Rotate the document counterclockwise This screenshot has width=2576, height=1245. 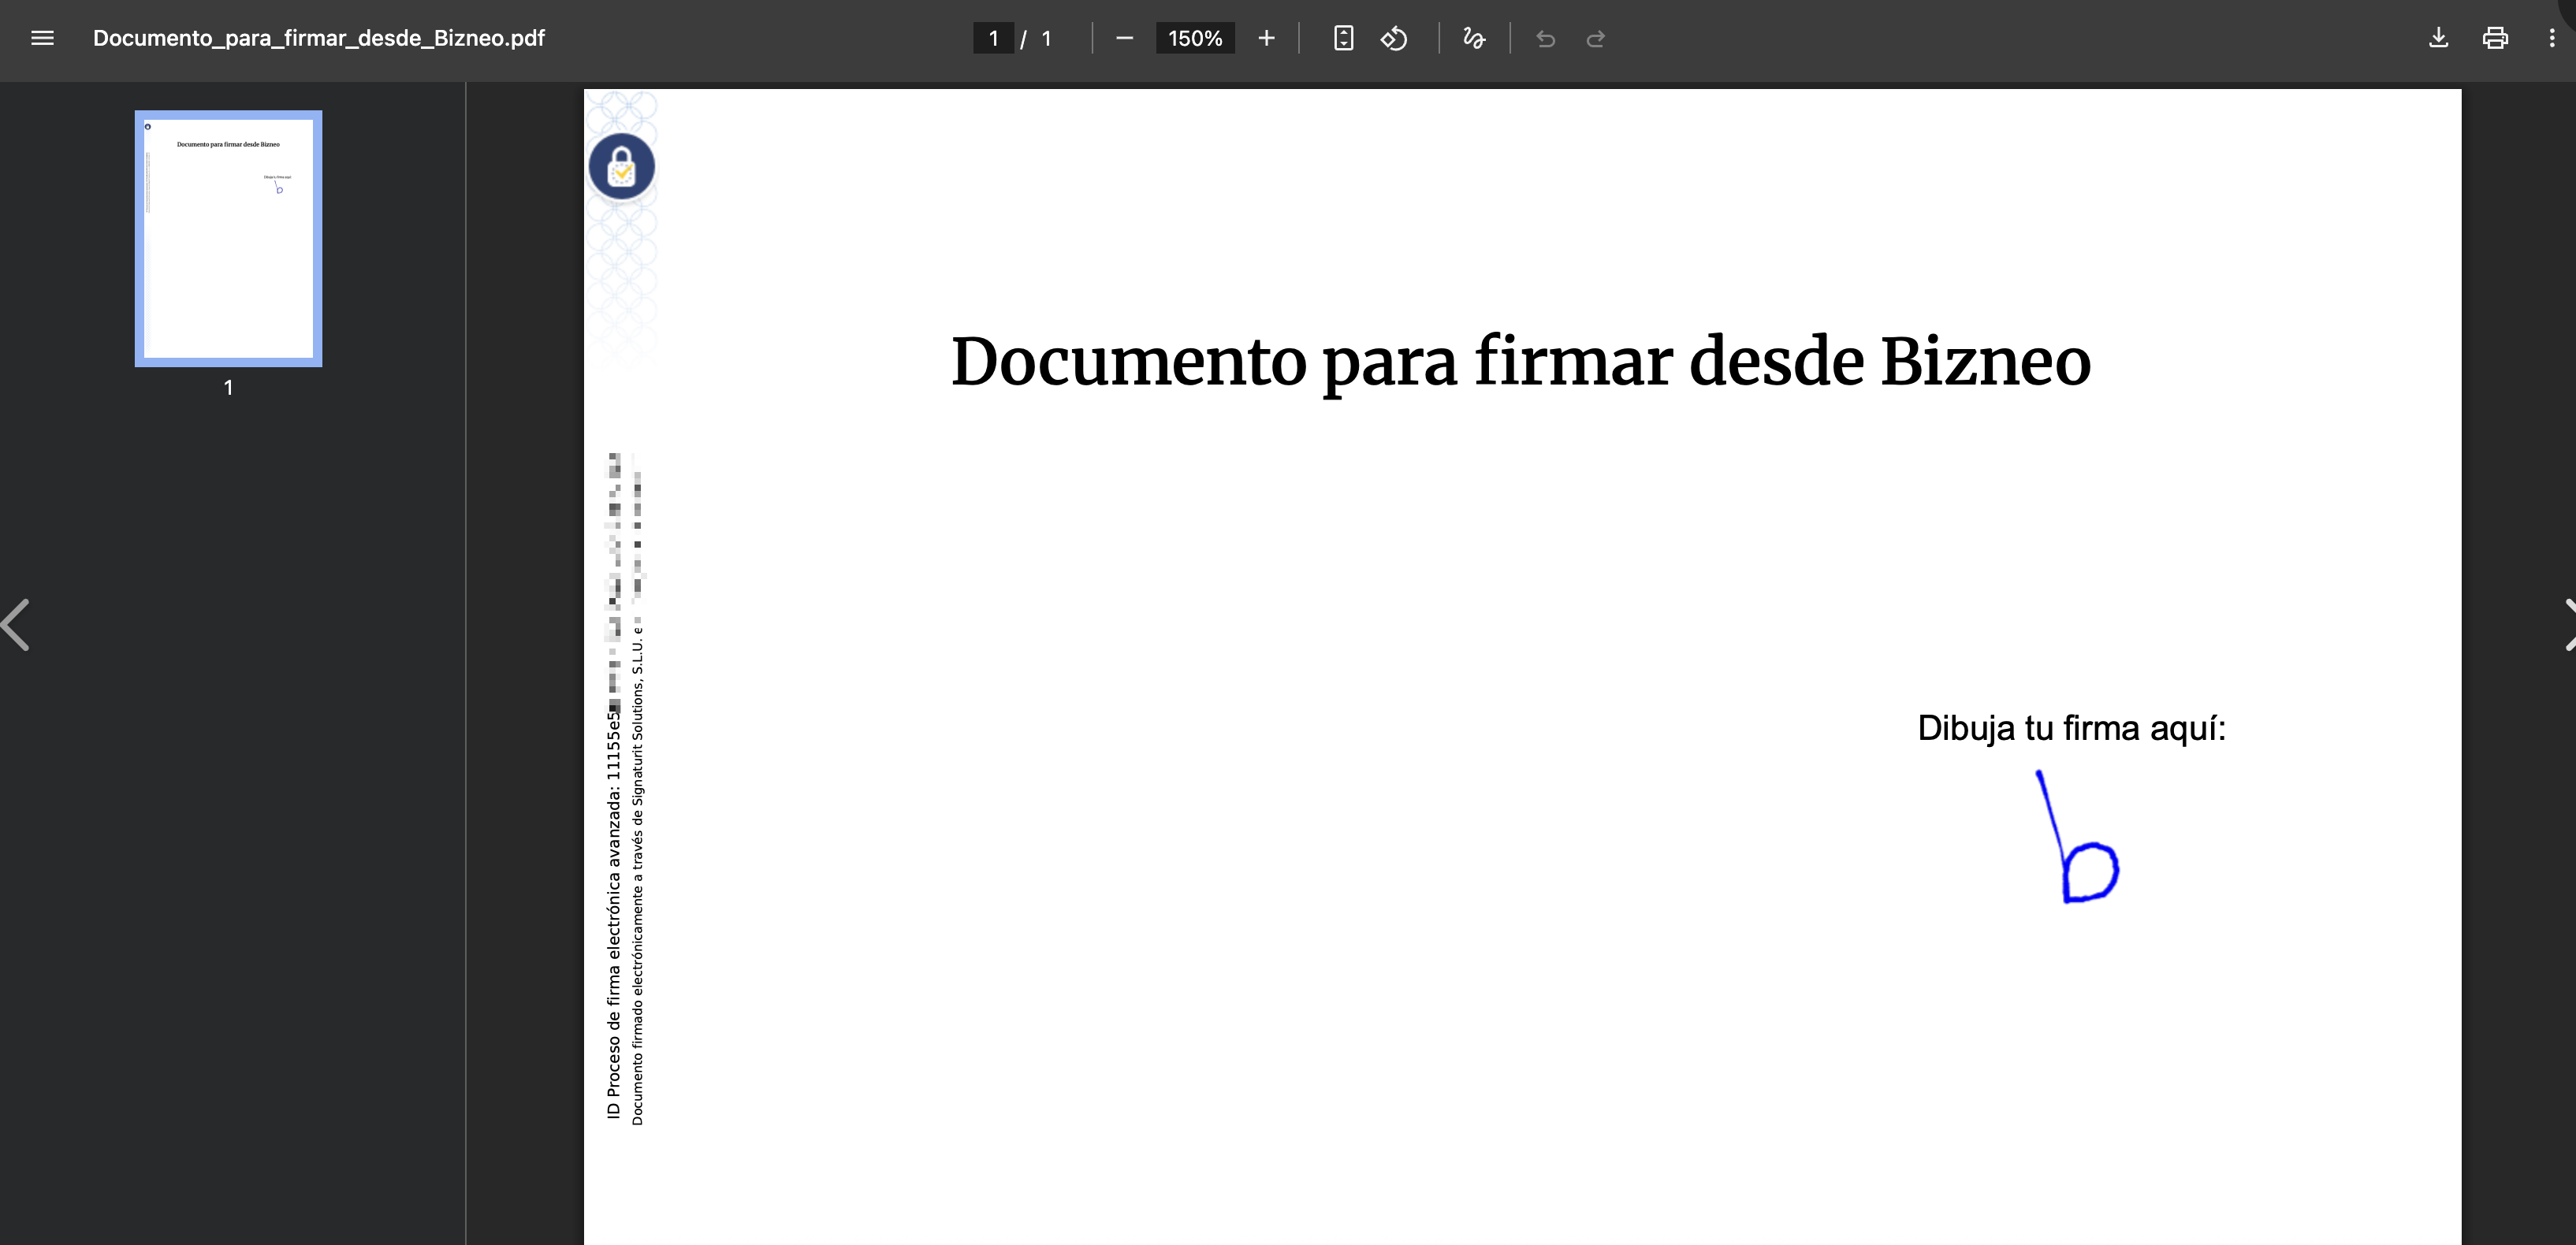point(1394,38)
